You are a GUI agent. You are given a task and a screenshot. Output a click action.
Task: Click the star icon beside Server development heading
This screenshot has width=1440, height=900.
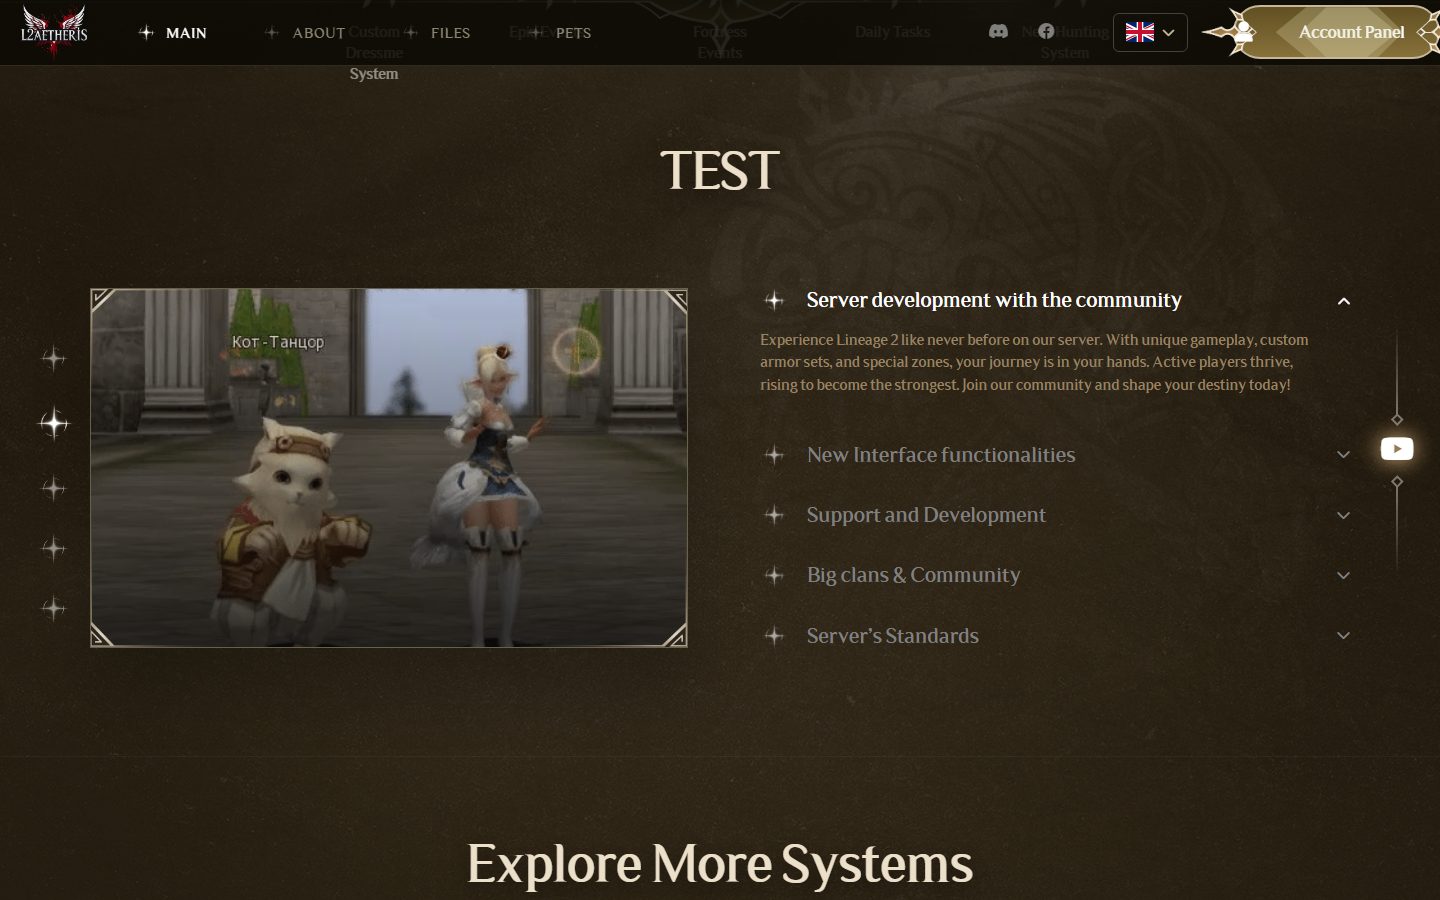(774, 300)
